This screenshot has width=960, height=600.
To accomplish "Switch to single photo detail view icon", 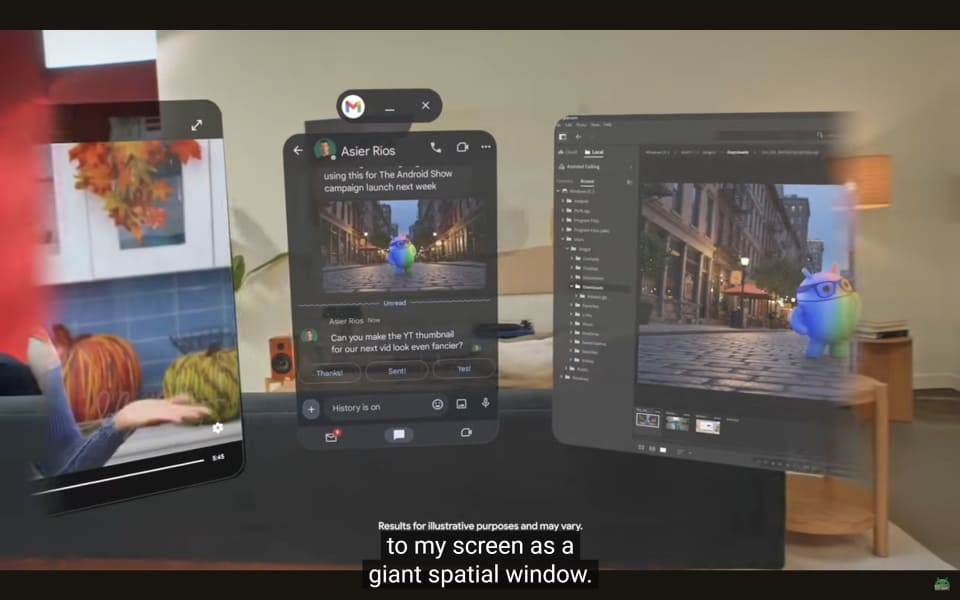I will point(662,450).
